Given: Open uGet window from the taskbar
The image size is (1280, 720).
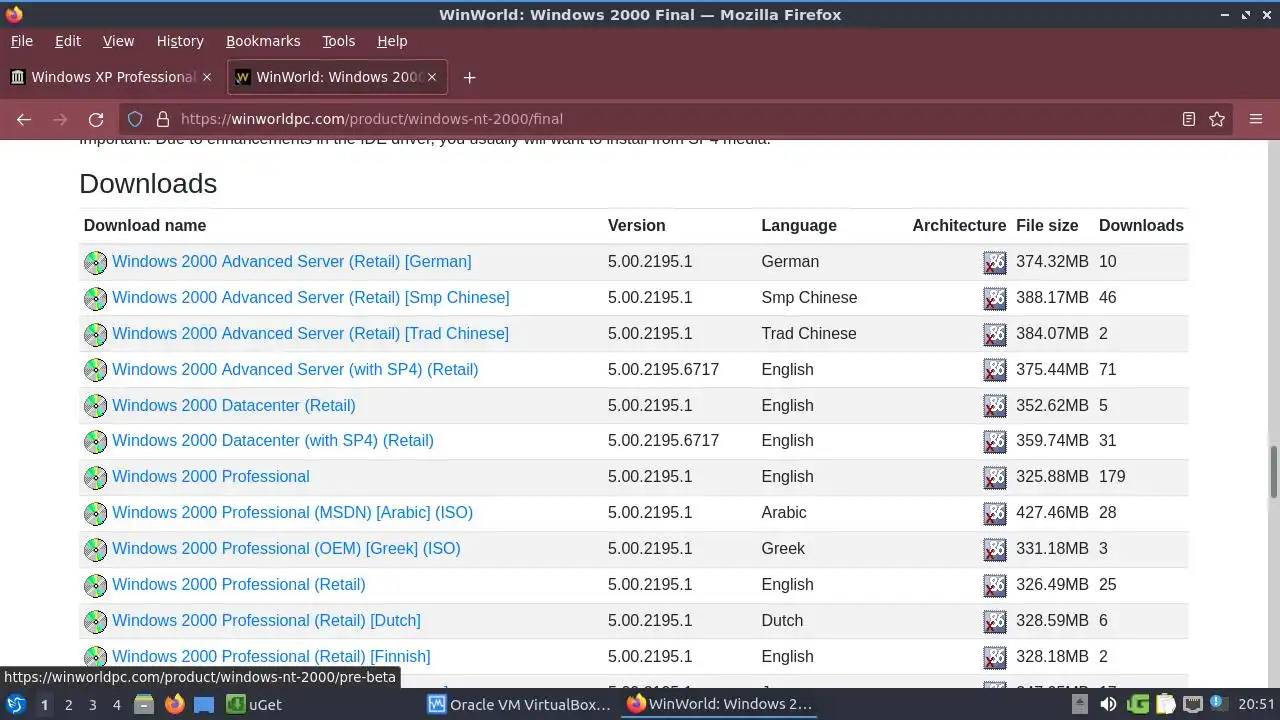Looking at the screenshot, I should point(254,704).
